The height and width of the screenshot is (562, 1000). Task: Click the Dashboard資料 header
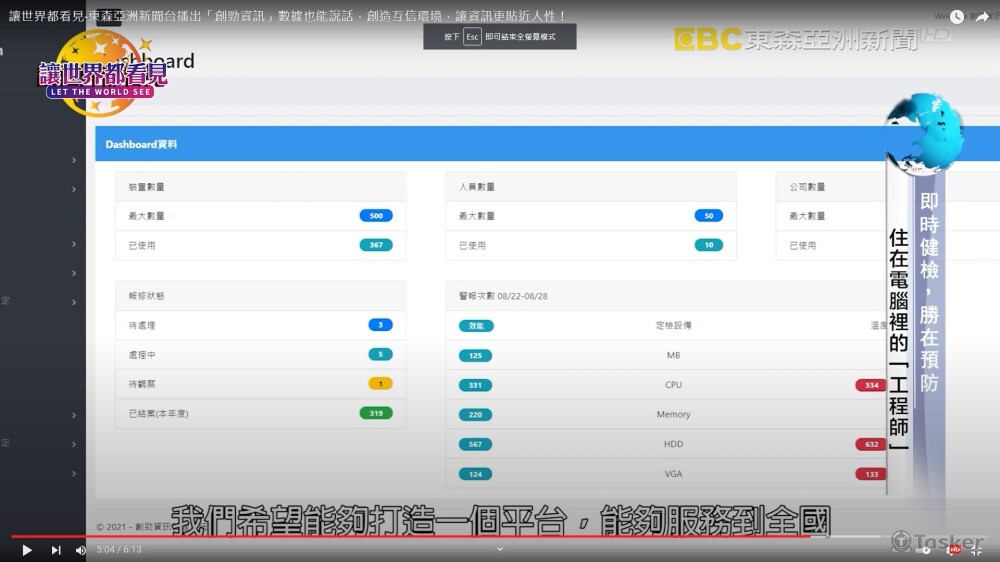(x=141, y=145)
